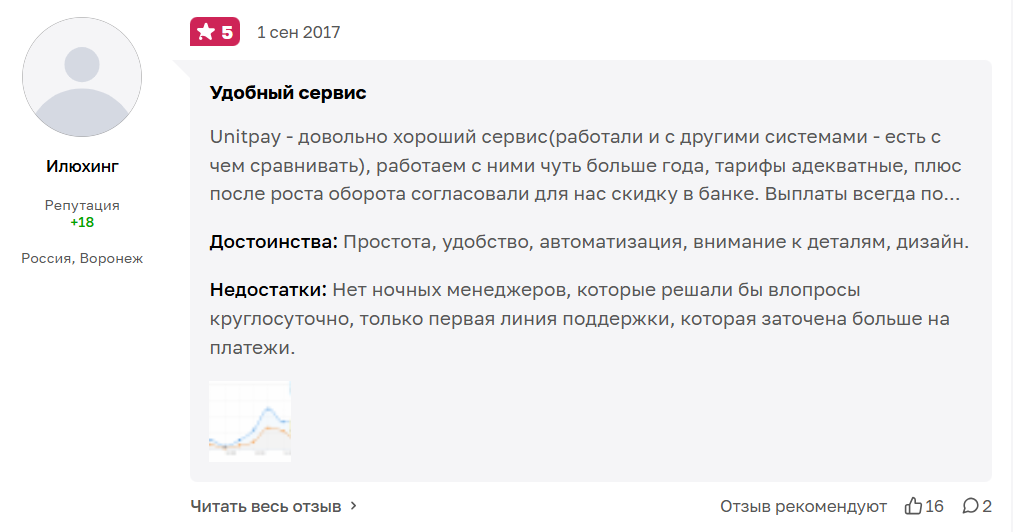Click the star icon in rating badge

coord(205,32)
